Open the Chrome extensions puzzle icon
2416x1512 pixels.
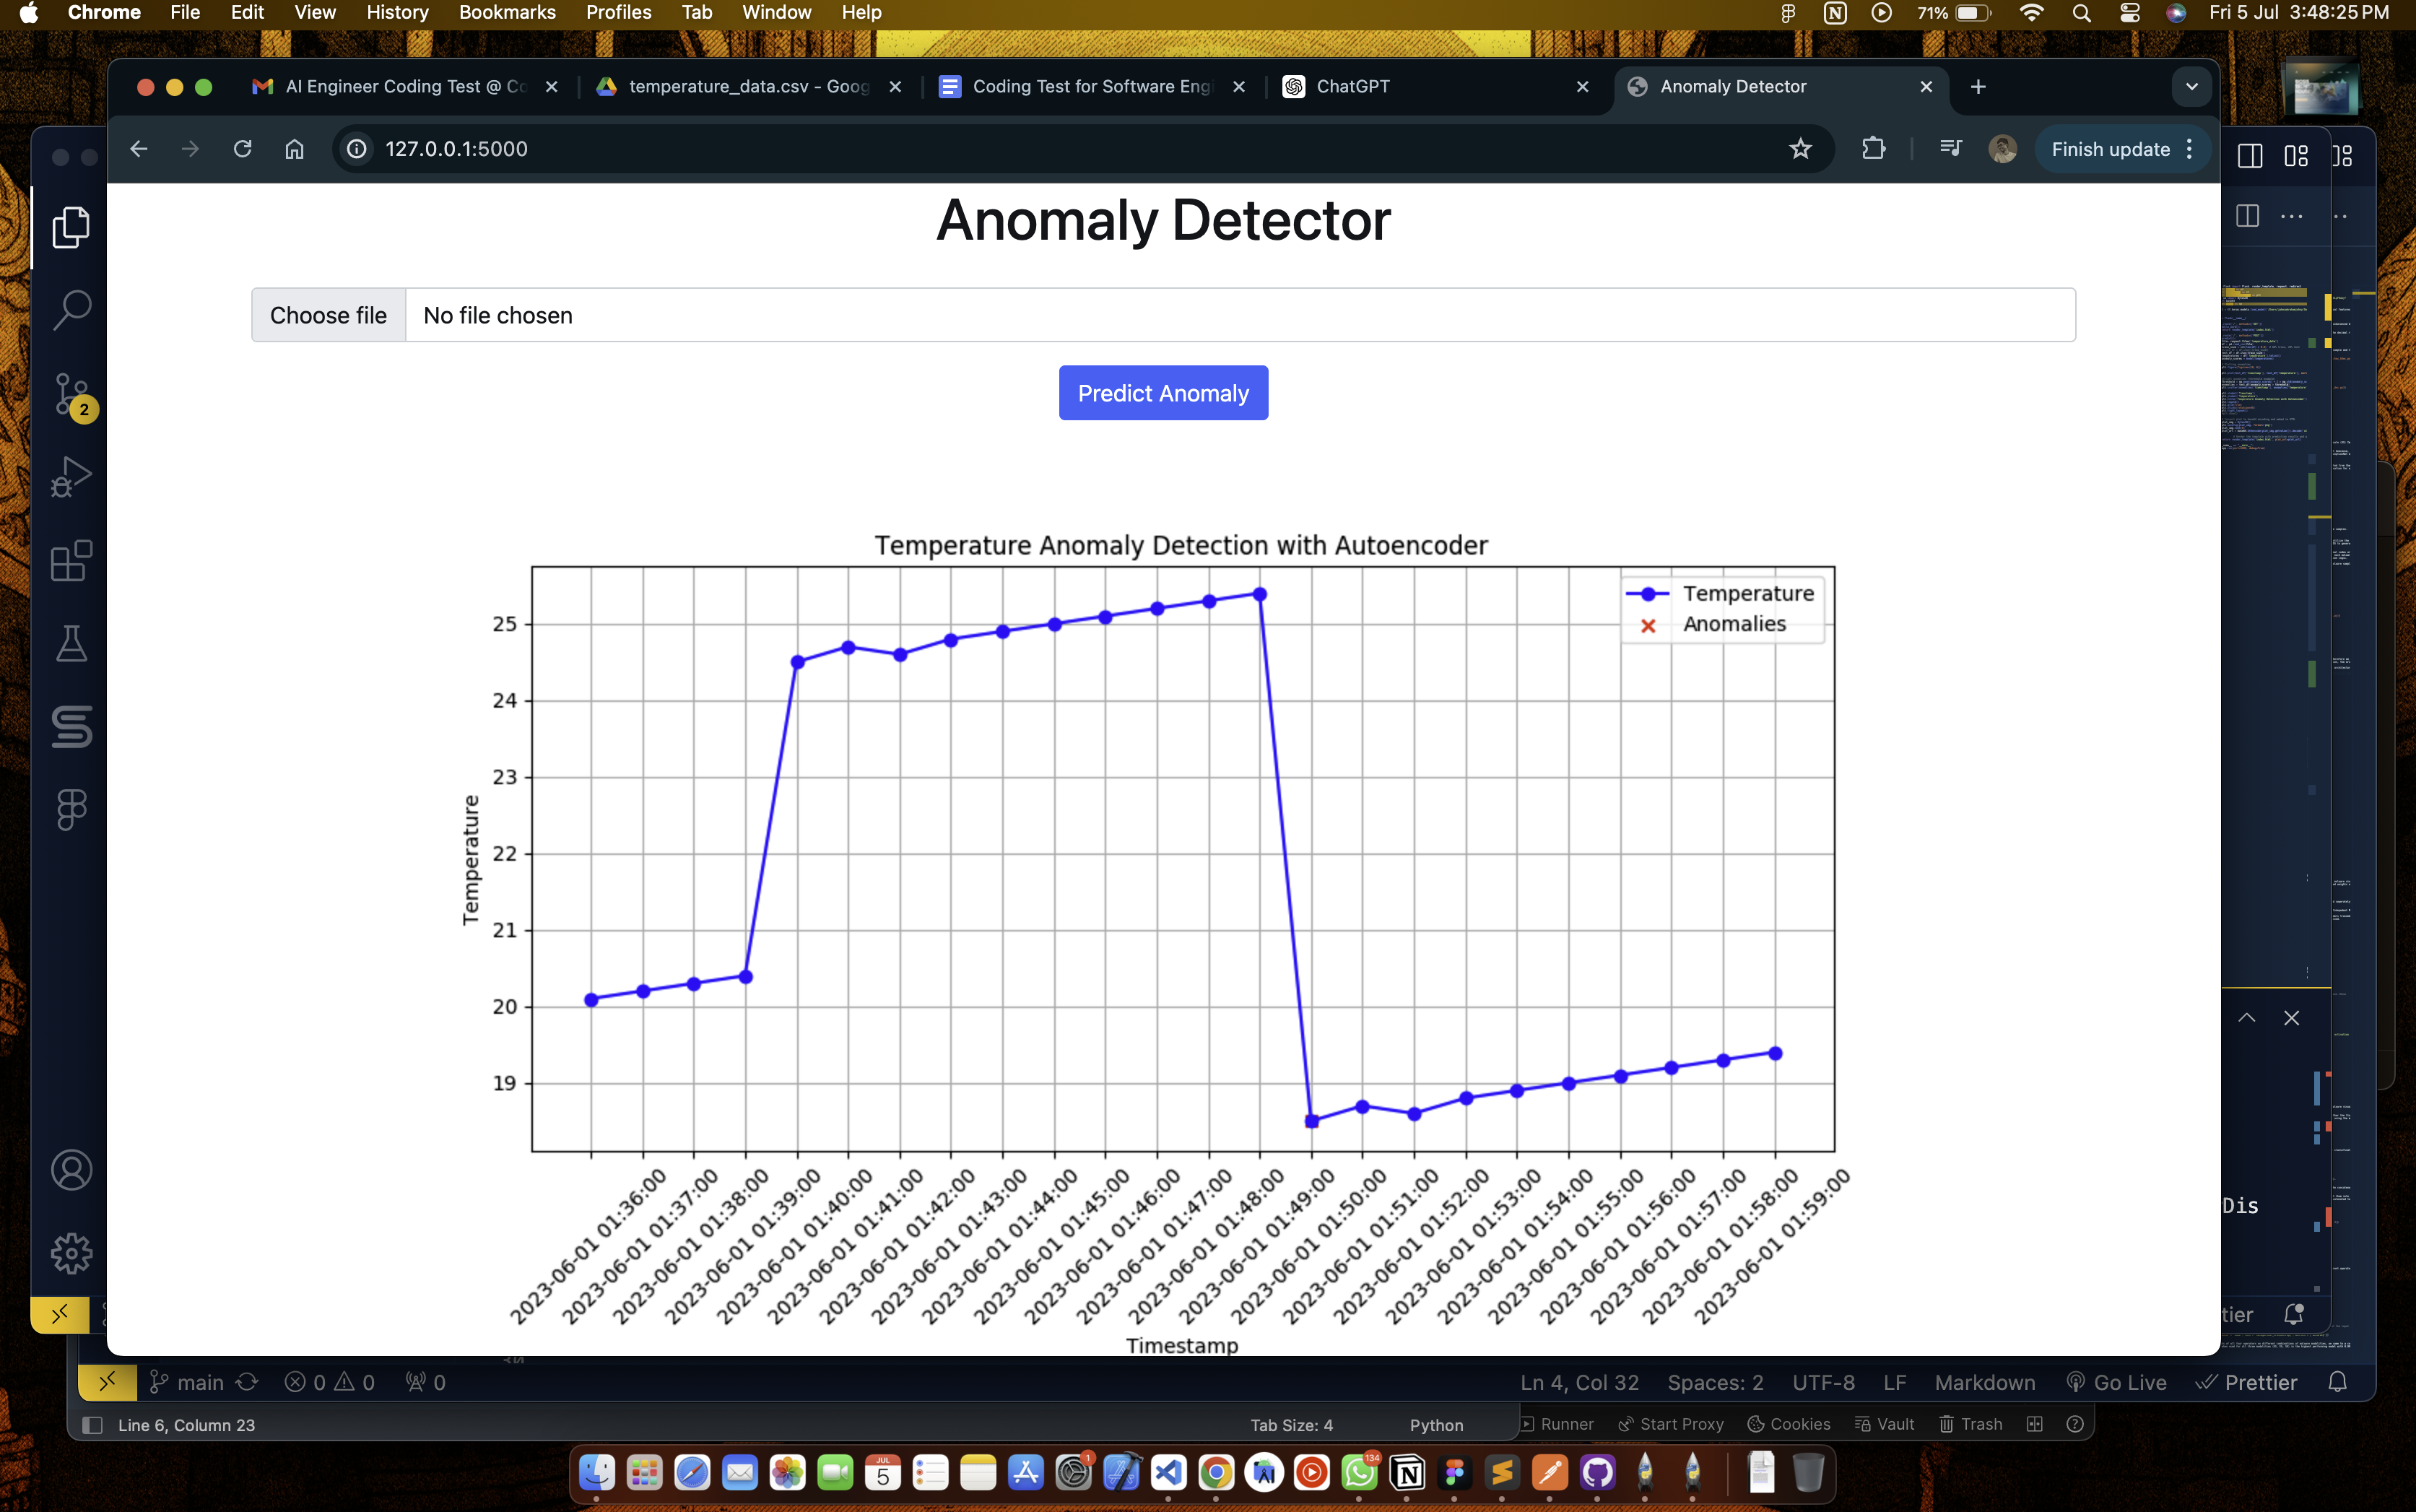(1873, 149)
